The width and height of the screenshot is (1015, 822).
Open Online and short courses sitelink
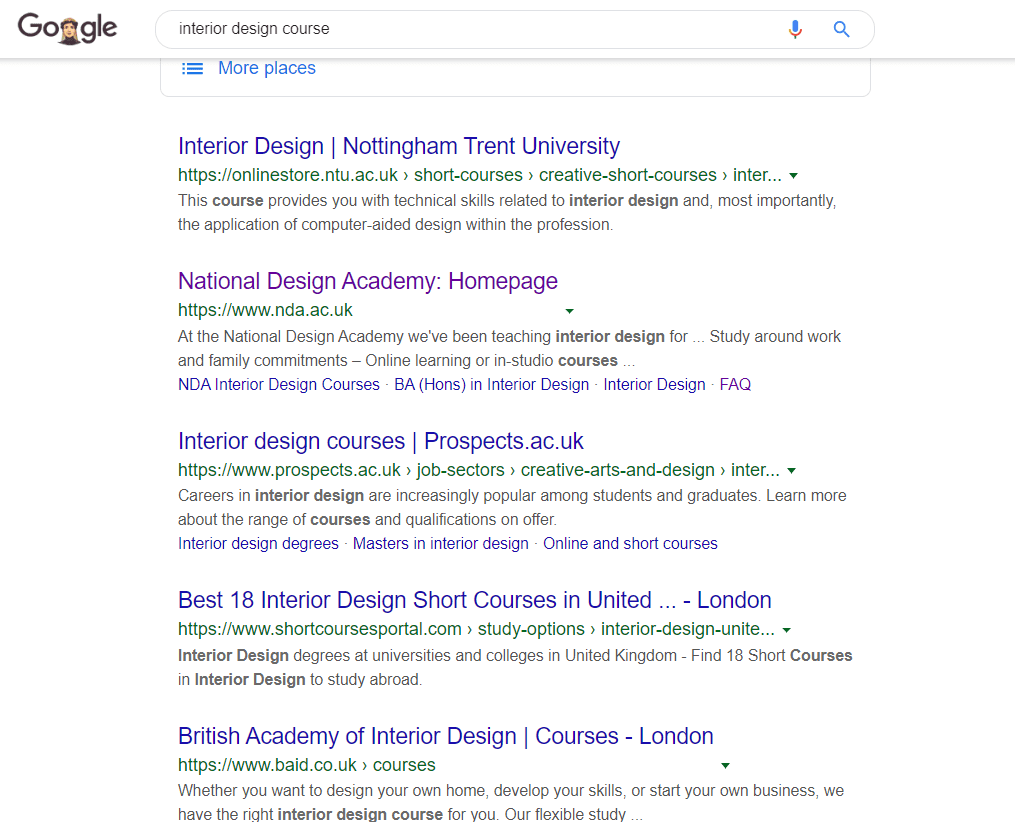pos(630,544)
